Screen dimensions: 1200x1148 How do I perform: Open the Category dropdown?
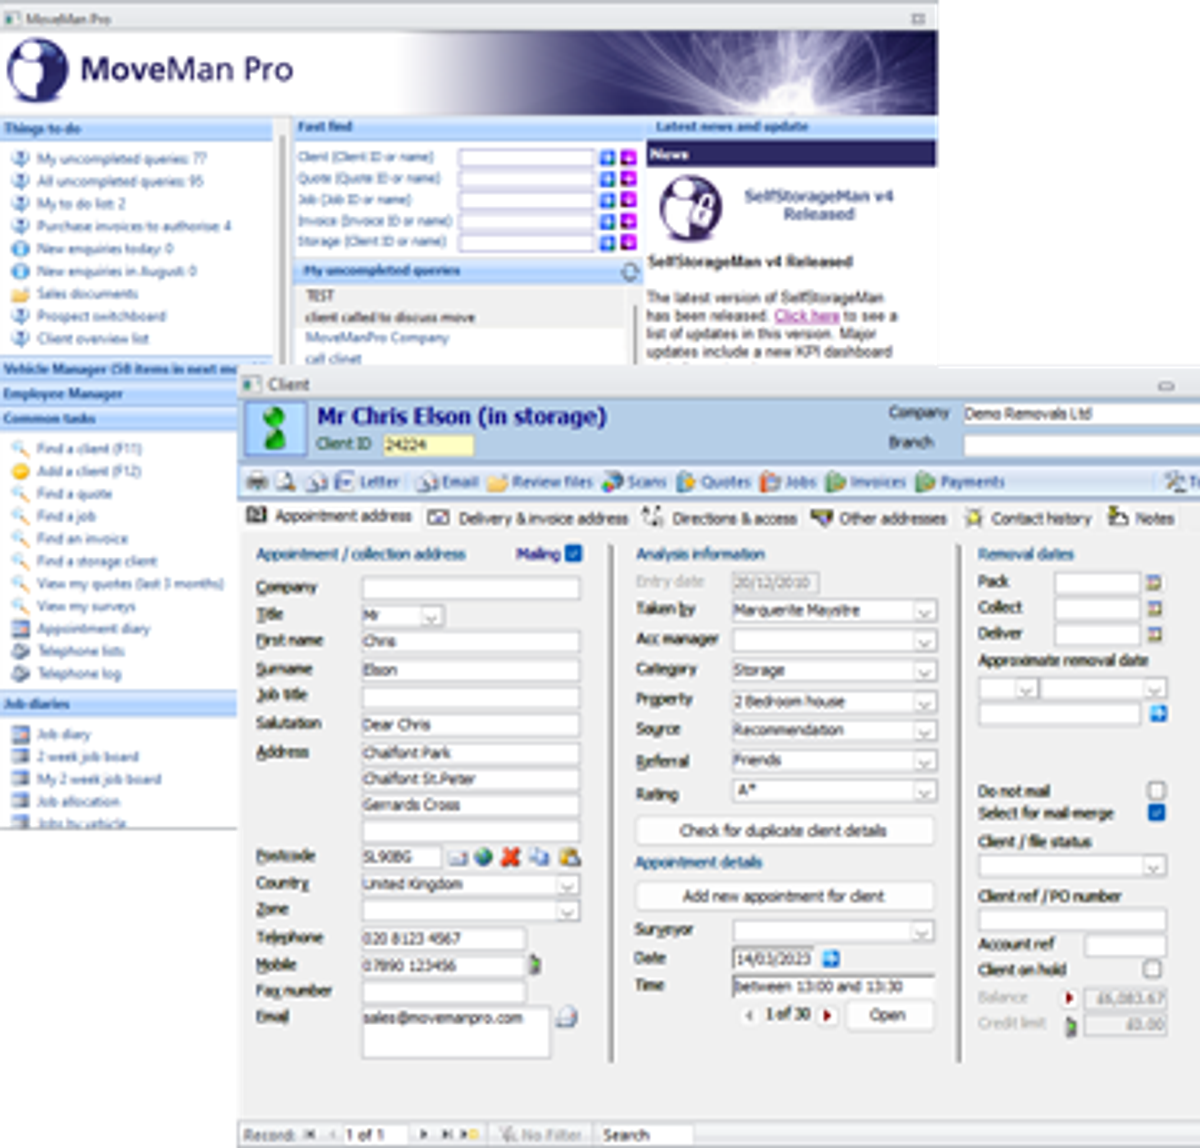coord(925,670)
